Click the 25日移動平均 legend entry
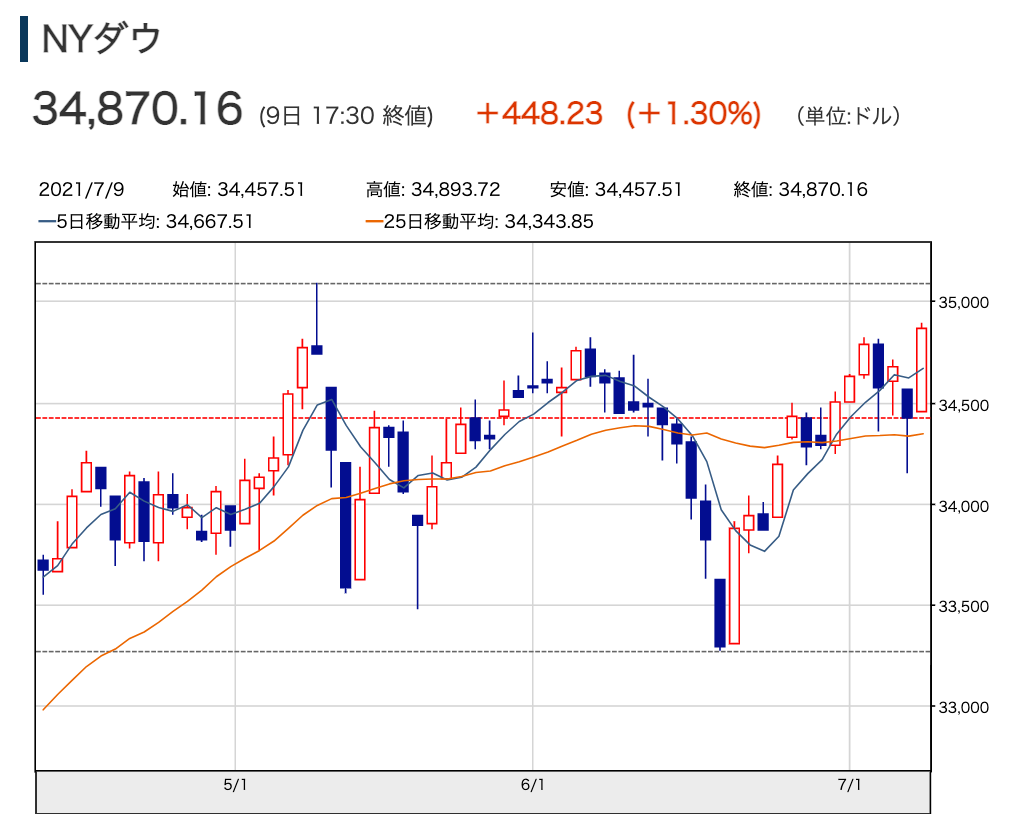This screenshot has height=832, width=1022. point(480,222)
